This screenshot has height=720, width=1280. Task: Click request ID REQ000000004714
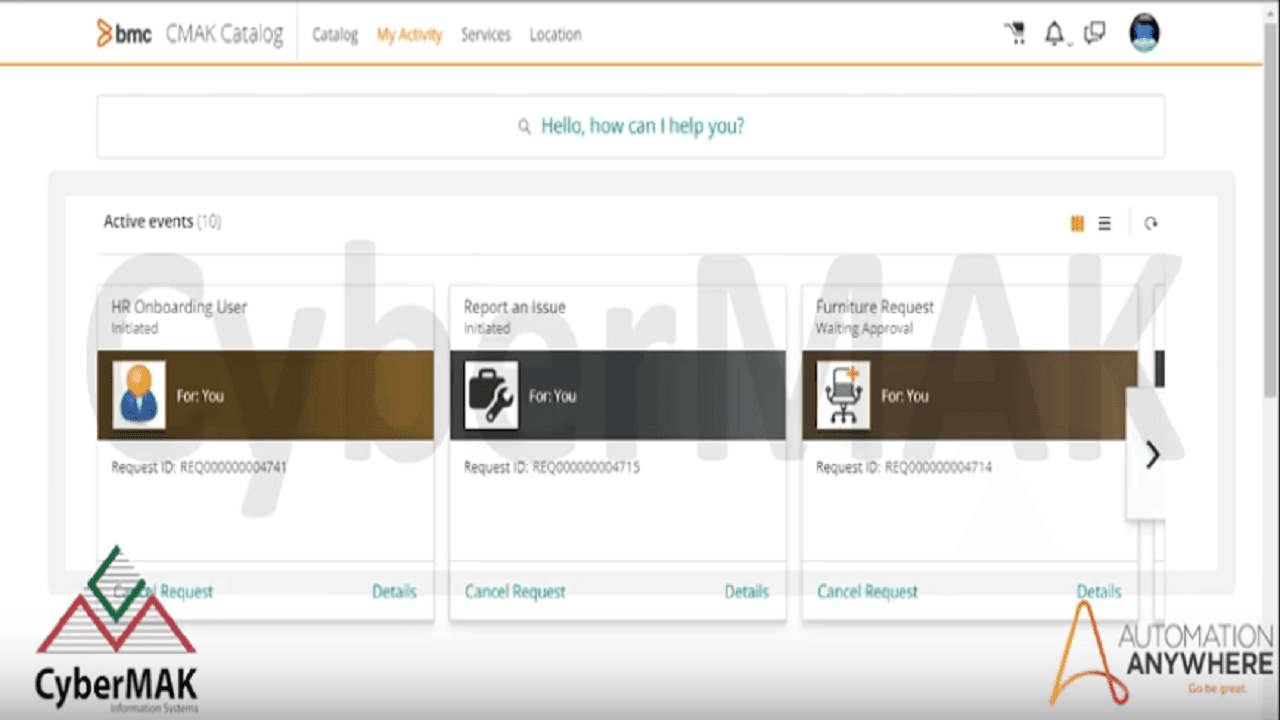coord(938,467)
